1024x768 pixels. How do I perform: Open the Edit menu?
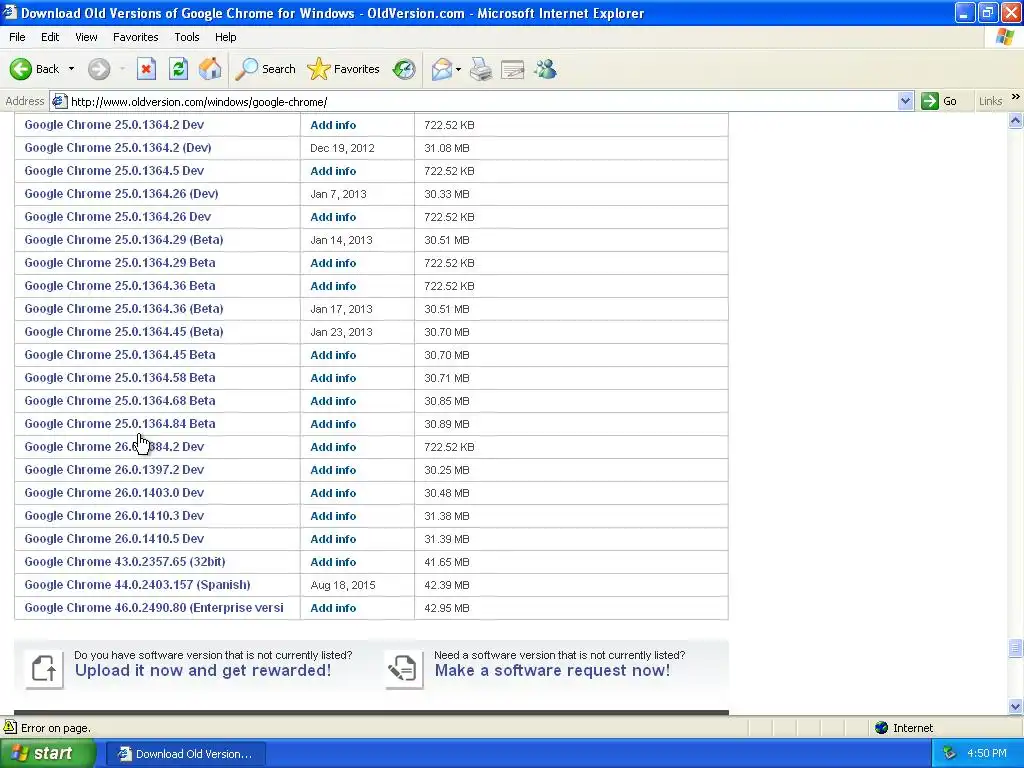click(50, 37)
